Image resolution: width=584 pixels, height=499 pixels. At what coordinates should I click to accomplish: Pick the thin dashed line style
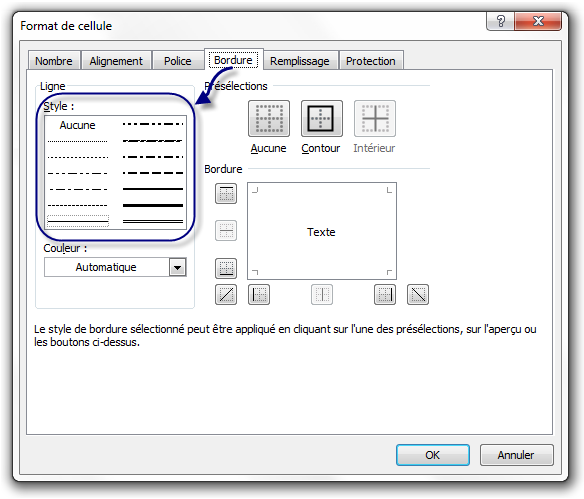pos(77,206)
